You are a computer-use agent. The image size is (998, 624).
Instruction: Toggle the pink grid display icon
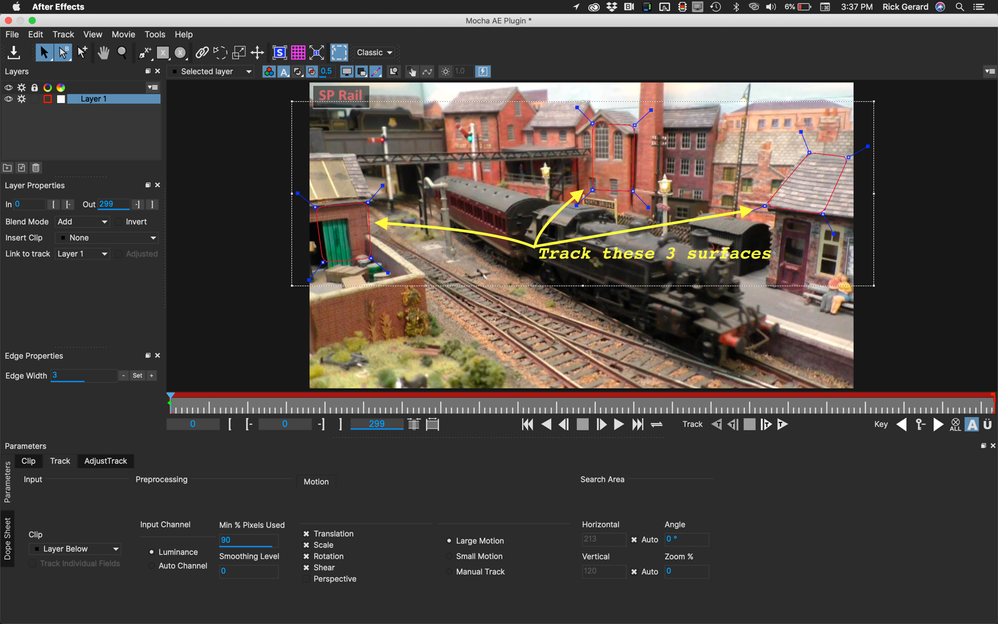[x=298, y=52]
